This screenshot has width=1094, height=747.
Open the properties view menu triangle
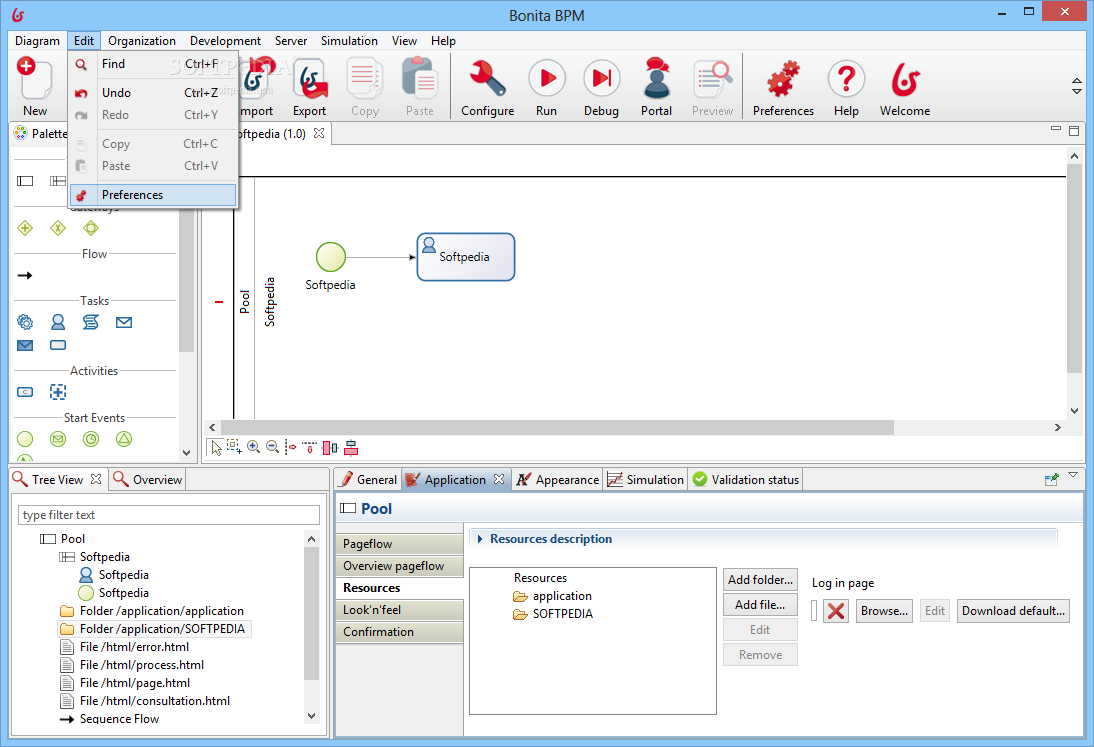(x=1073, y=475)
